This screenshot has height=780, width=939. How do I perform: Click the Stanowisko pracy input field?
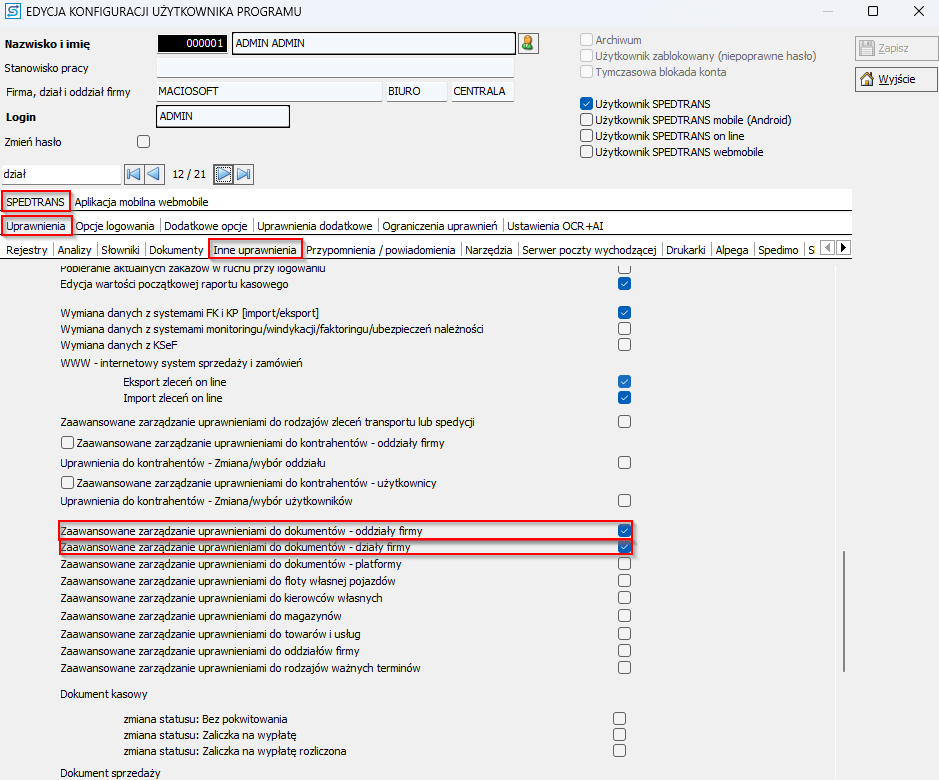tap(335, 68)
